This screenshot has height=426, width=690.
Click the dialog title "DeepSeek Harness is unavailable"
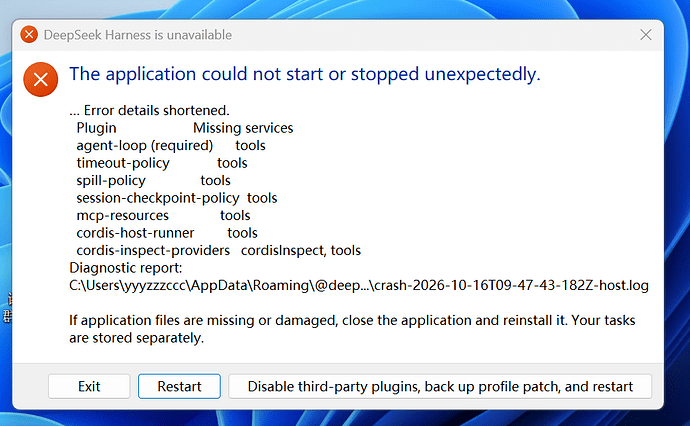pos(138,35)
